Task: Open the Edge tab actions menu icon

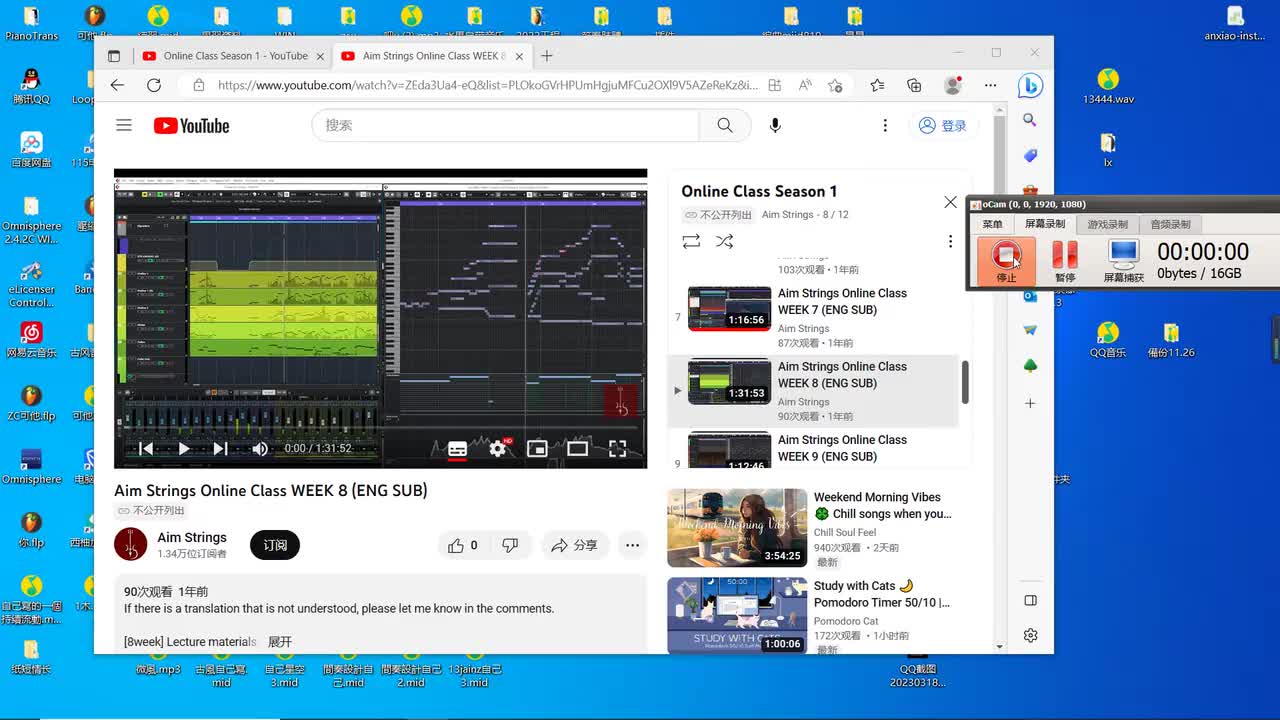Action: (x=114, y=56)
